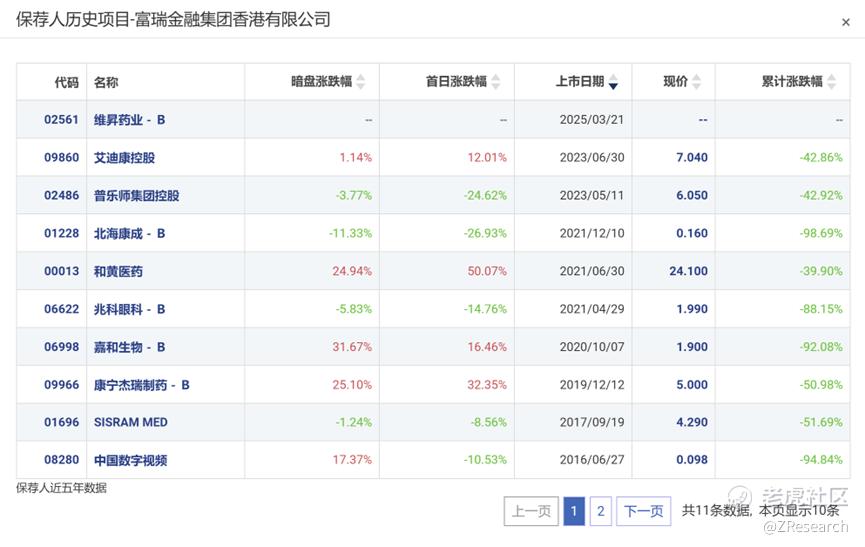865x547 pixels.
Task: Open stock SISRAM MED
Action: (131, 422)
